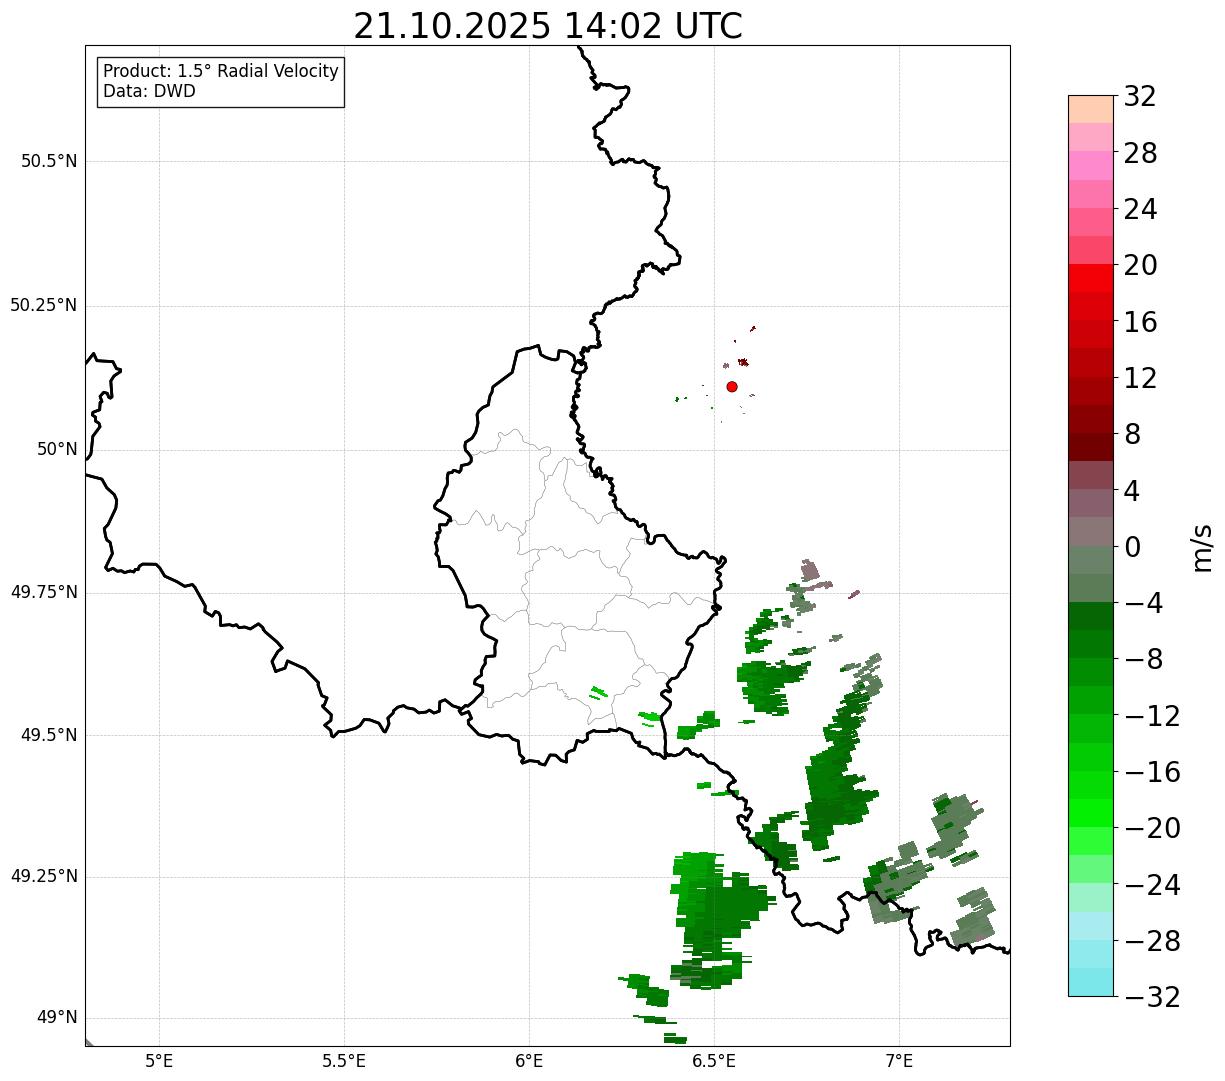Click the colorbar value −28
Image resolution: width=1225 pixels, height=1081 pixels.
point(1152,941)
